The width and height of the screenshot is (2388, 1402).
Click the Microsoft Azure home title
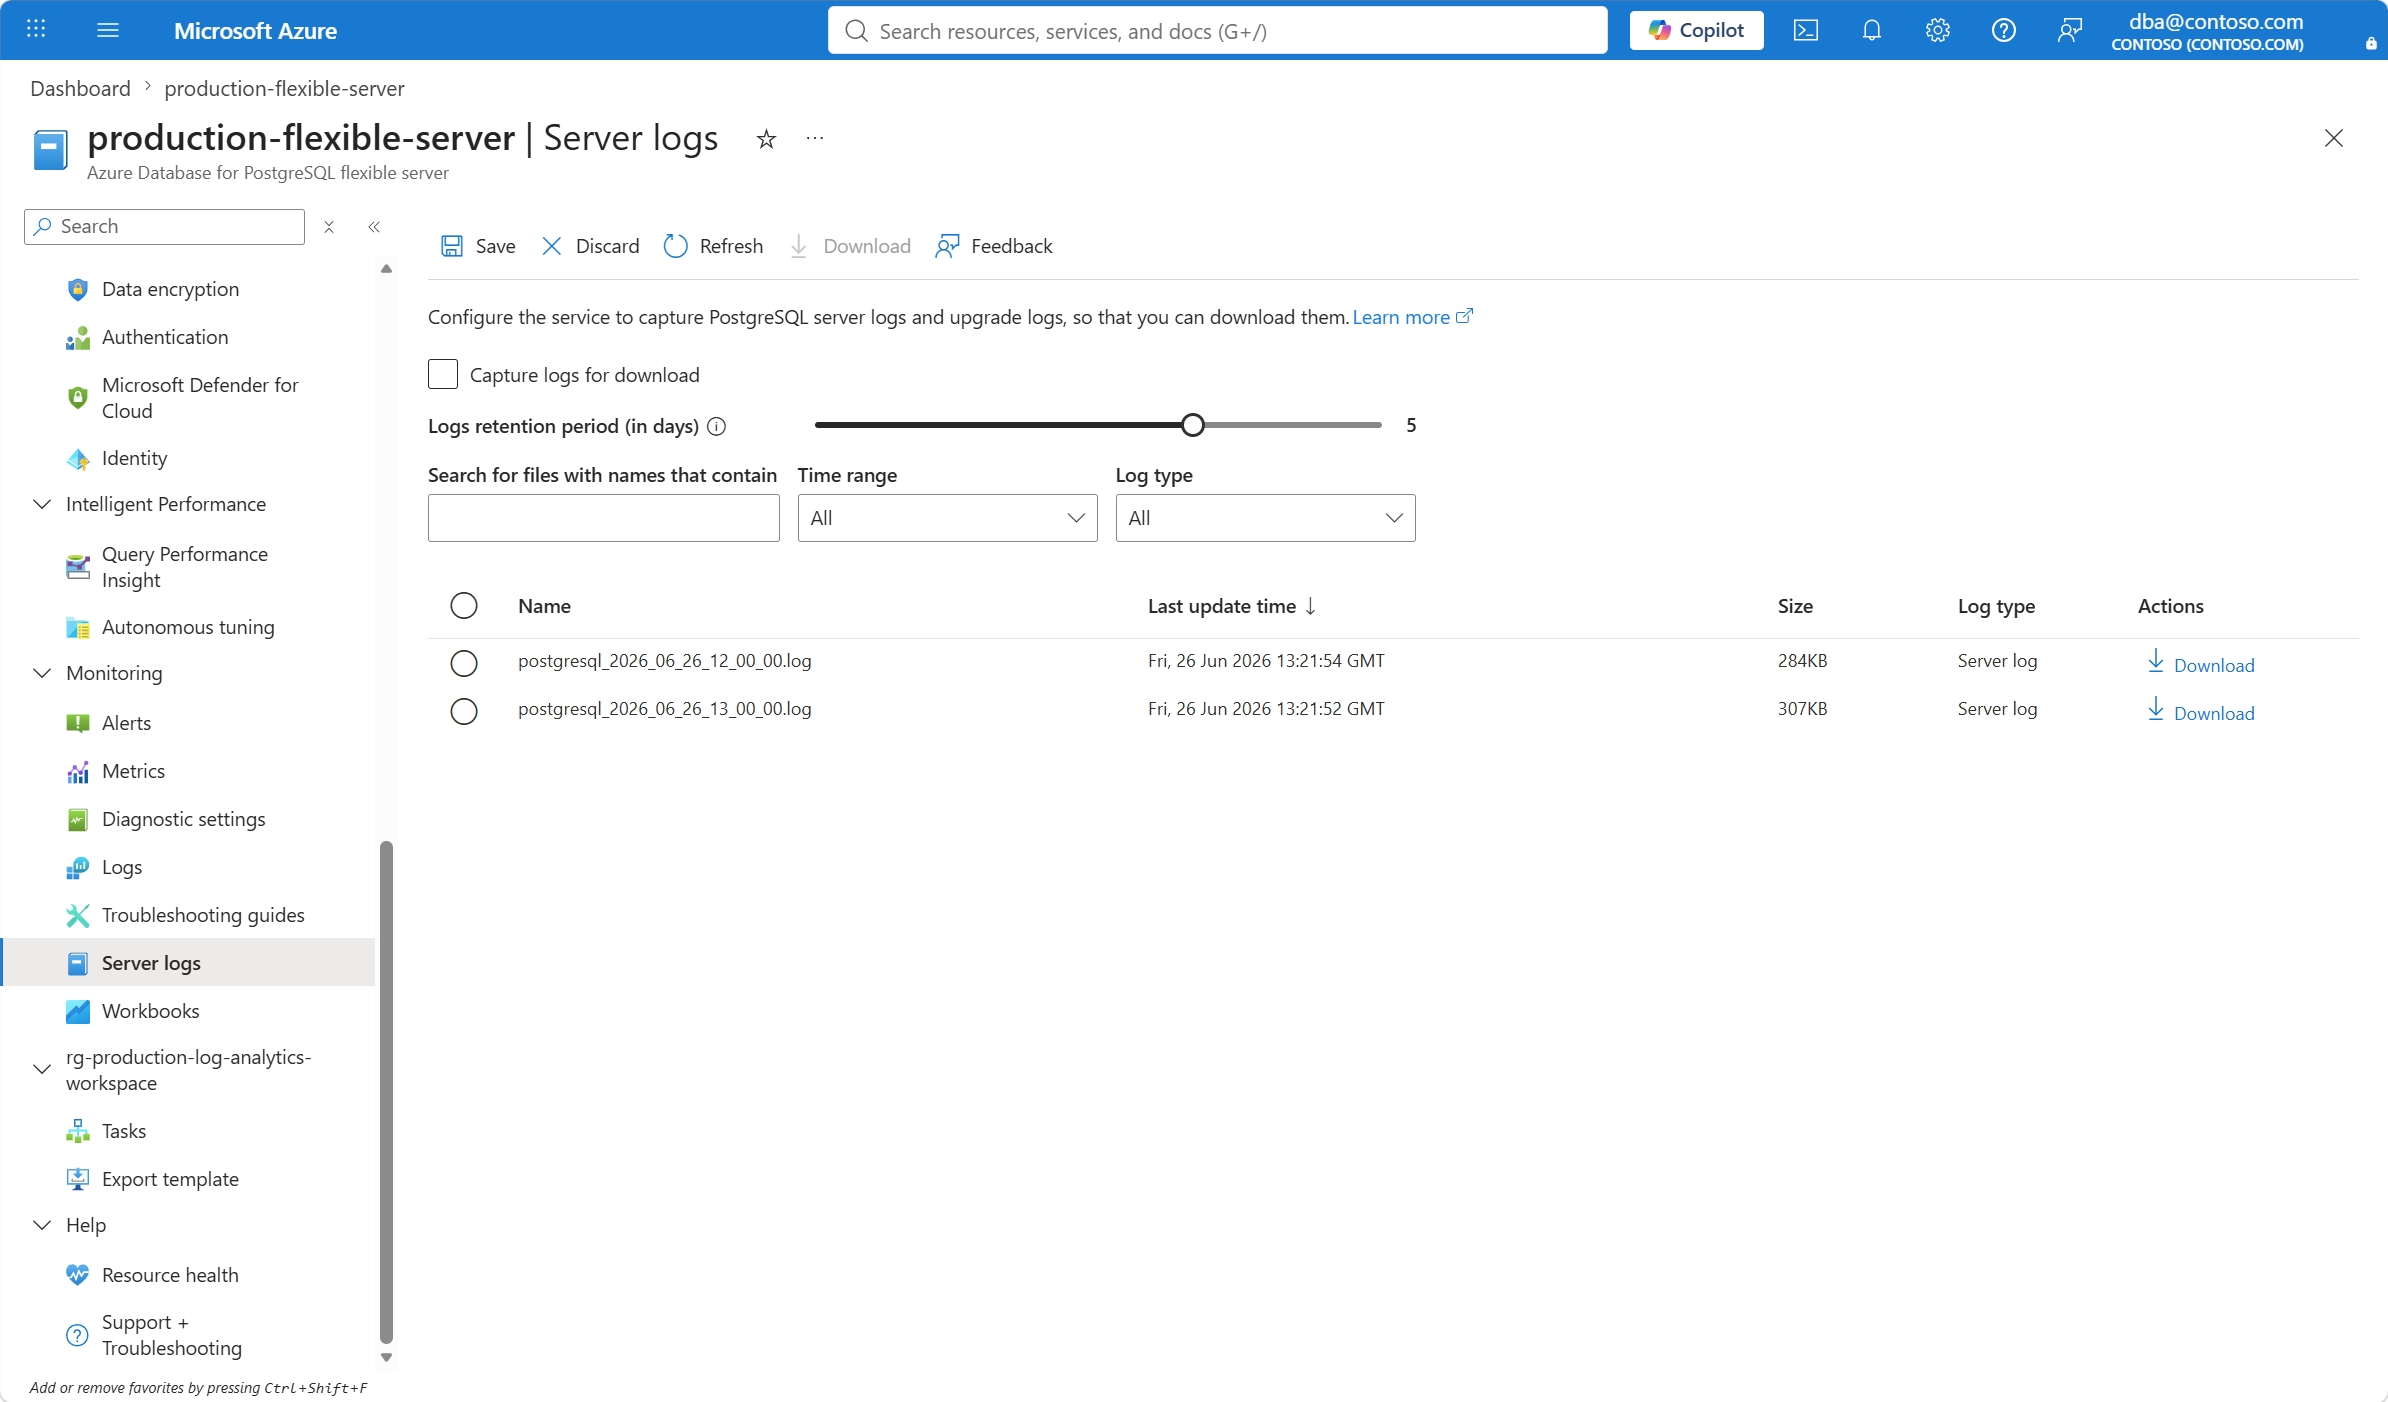point(255,30)
